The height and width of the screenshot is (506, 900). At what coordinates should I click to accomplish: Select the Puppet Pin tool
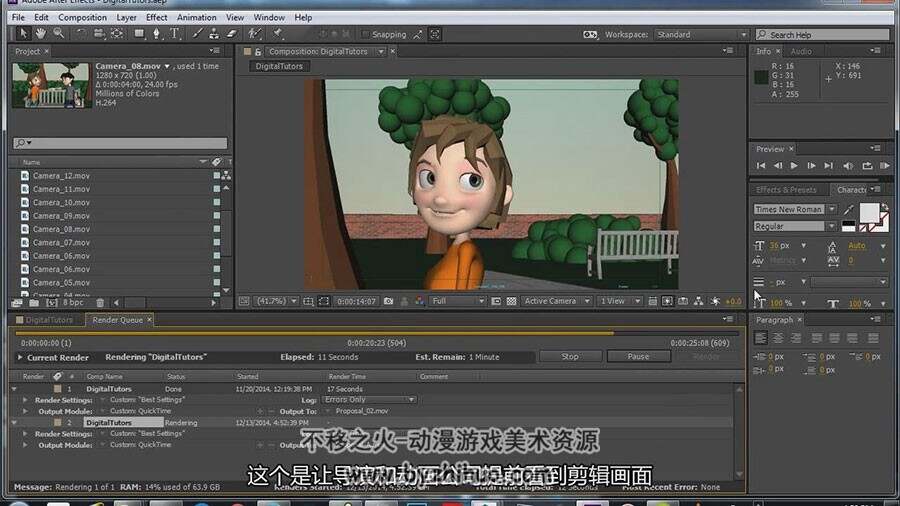pos(278,34)
